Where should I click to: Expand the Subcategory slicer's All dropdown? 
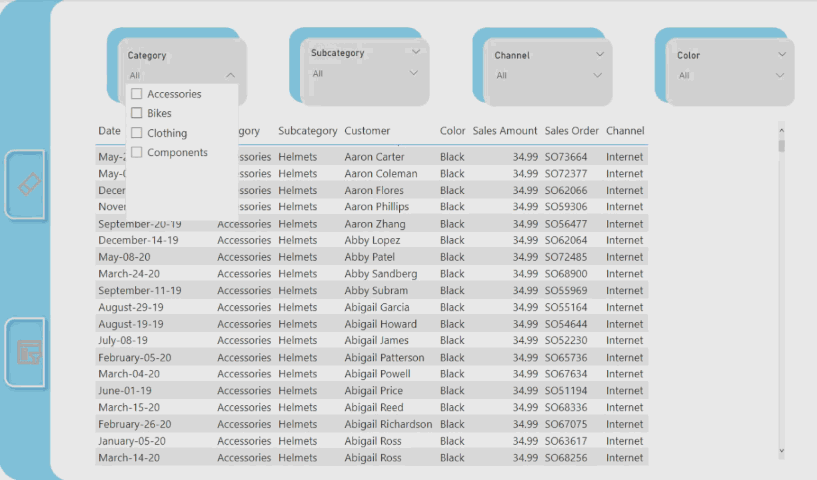415,73
